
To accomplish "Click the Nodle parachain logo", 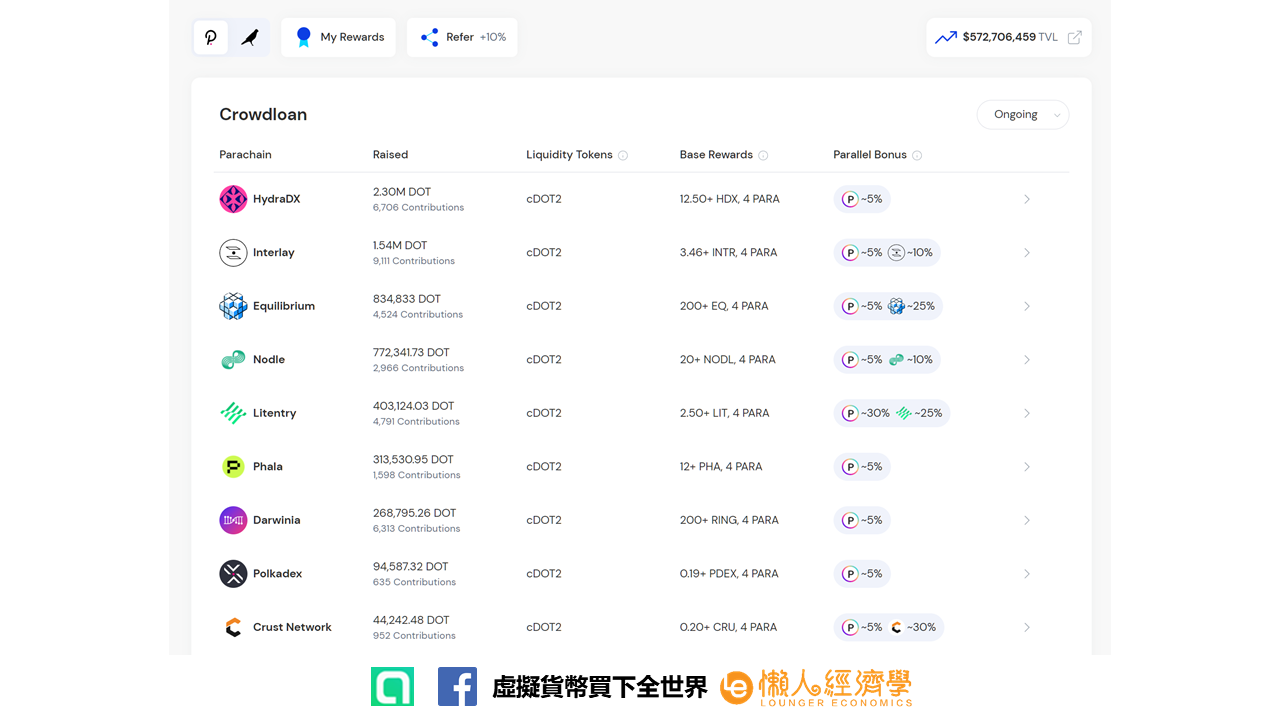I will tap(233, 360).
